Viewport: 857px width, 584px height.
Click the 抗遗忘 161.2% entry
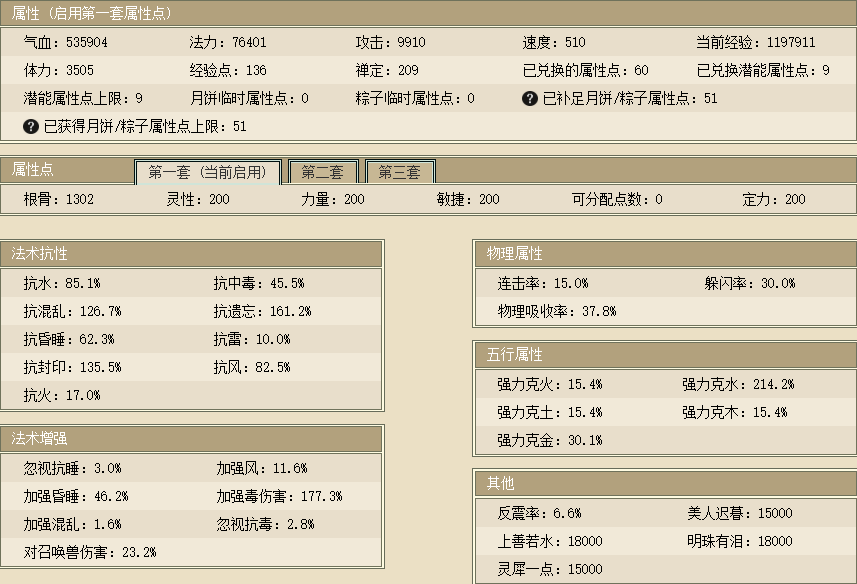coord(262,311)
